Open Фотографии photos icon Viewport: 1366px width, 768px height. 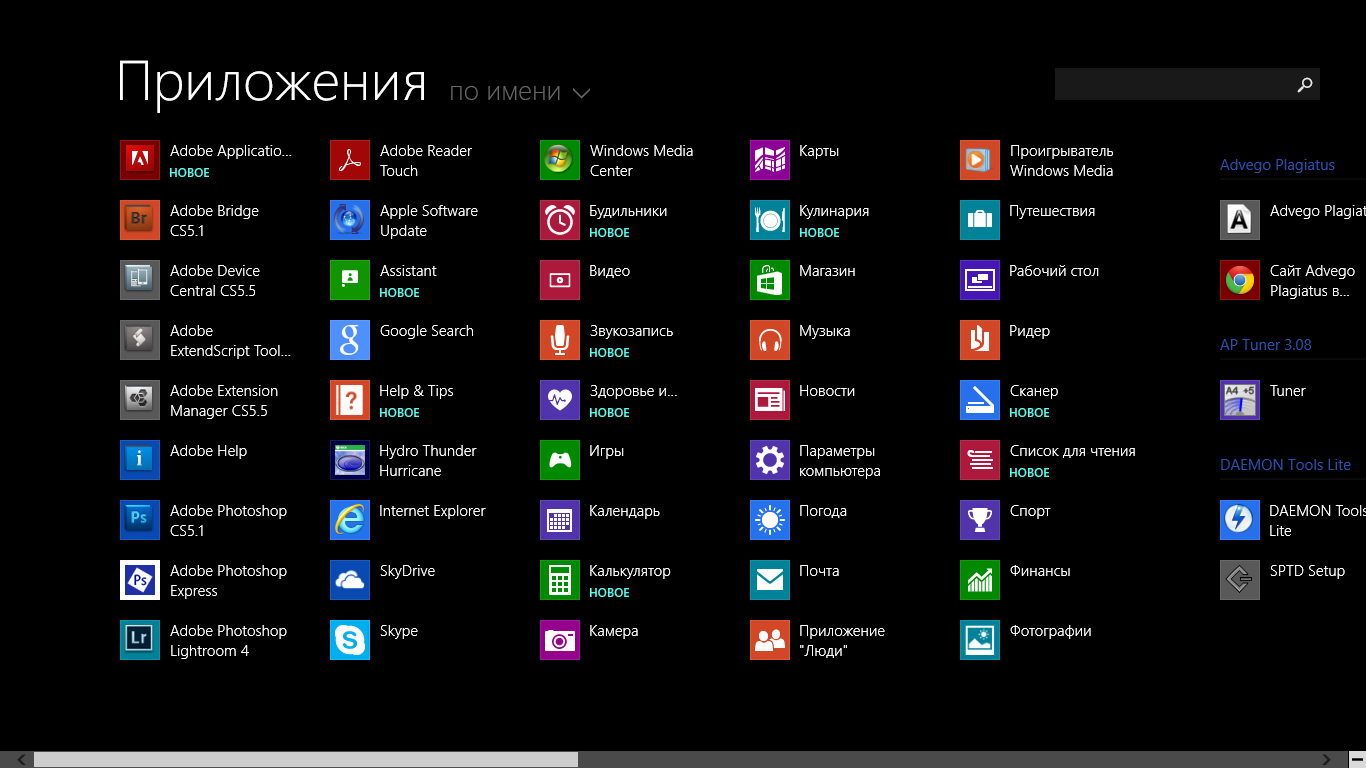(x=980, y=640)
